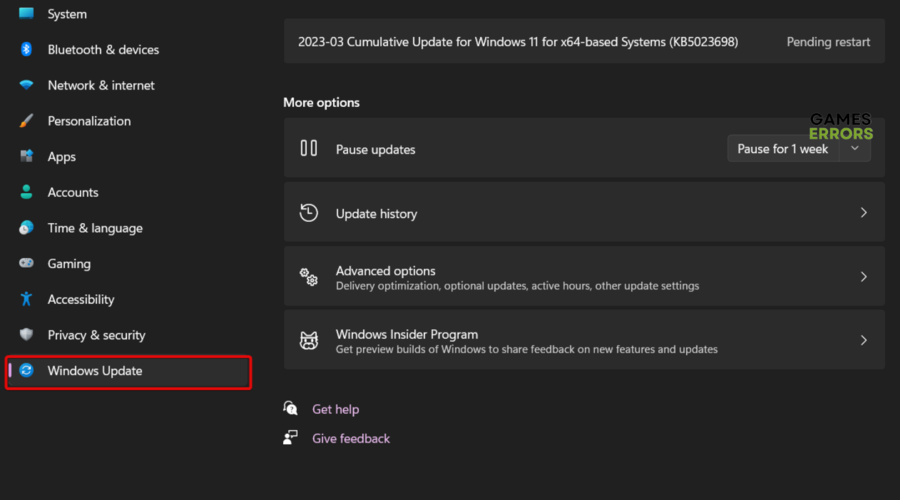Click the Apps icon in sidebar
This screenshot has width=900, height=500.
click(x=27, y=157)
